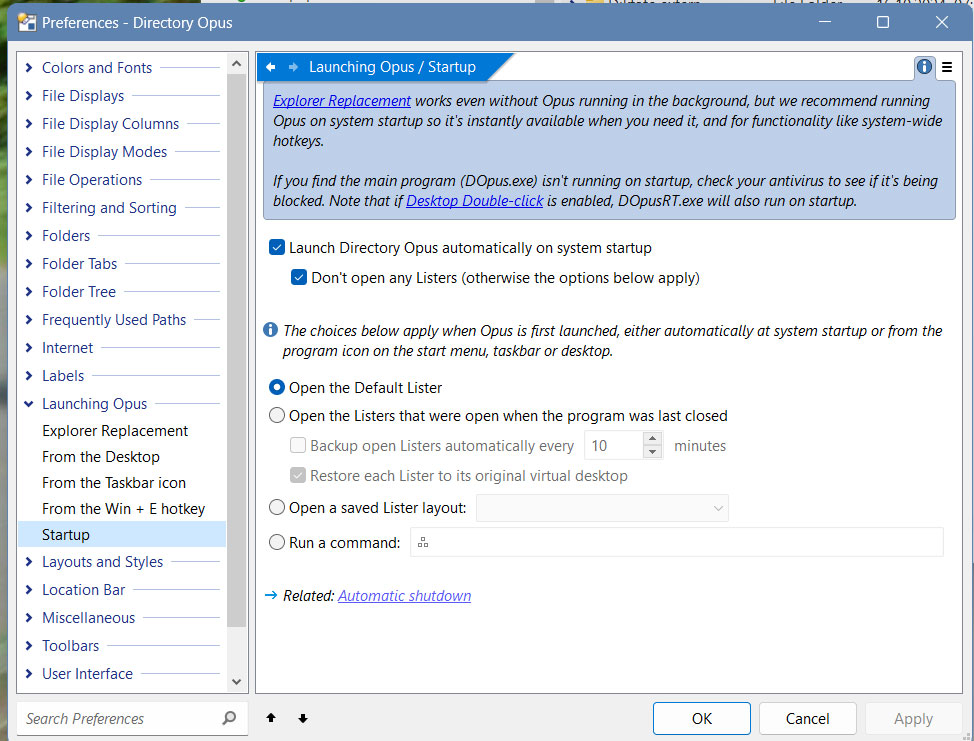Click the Directory Opus title bar icon
974x741 pixels.
[27, 22]
